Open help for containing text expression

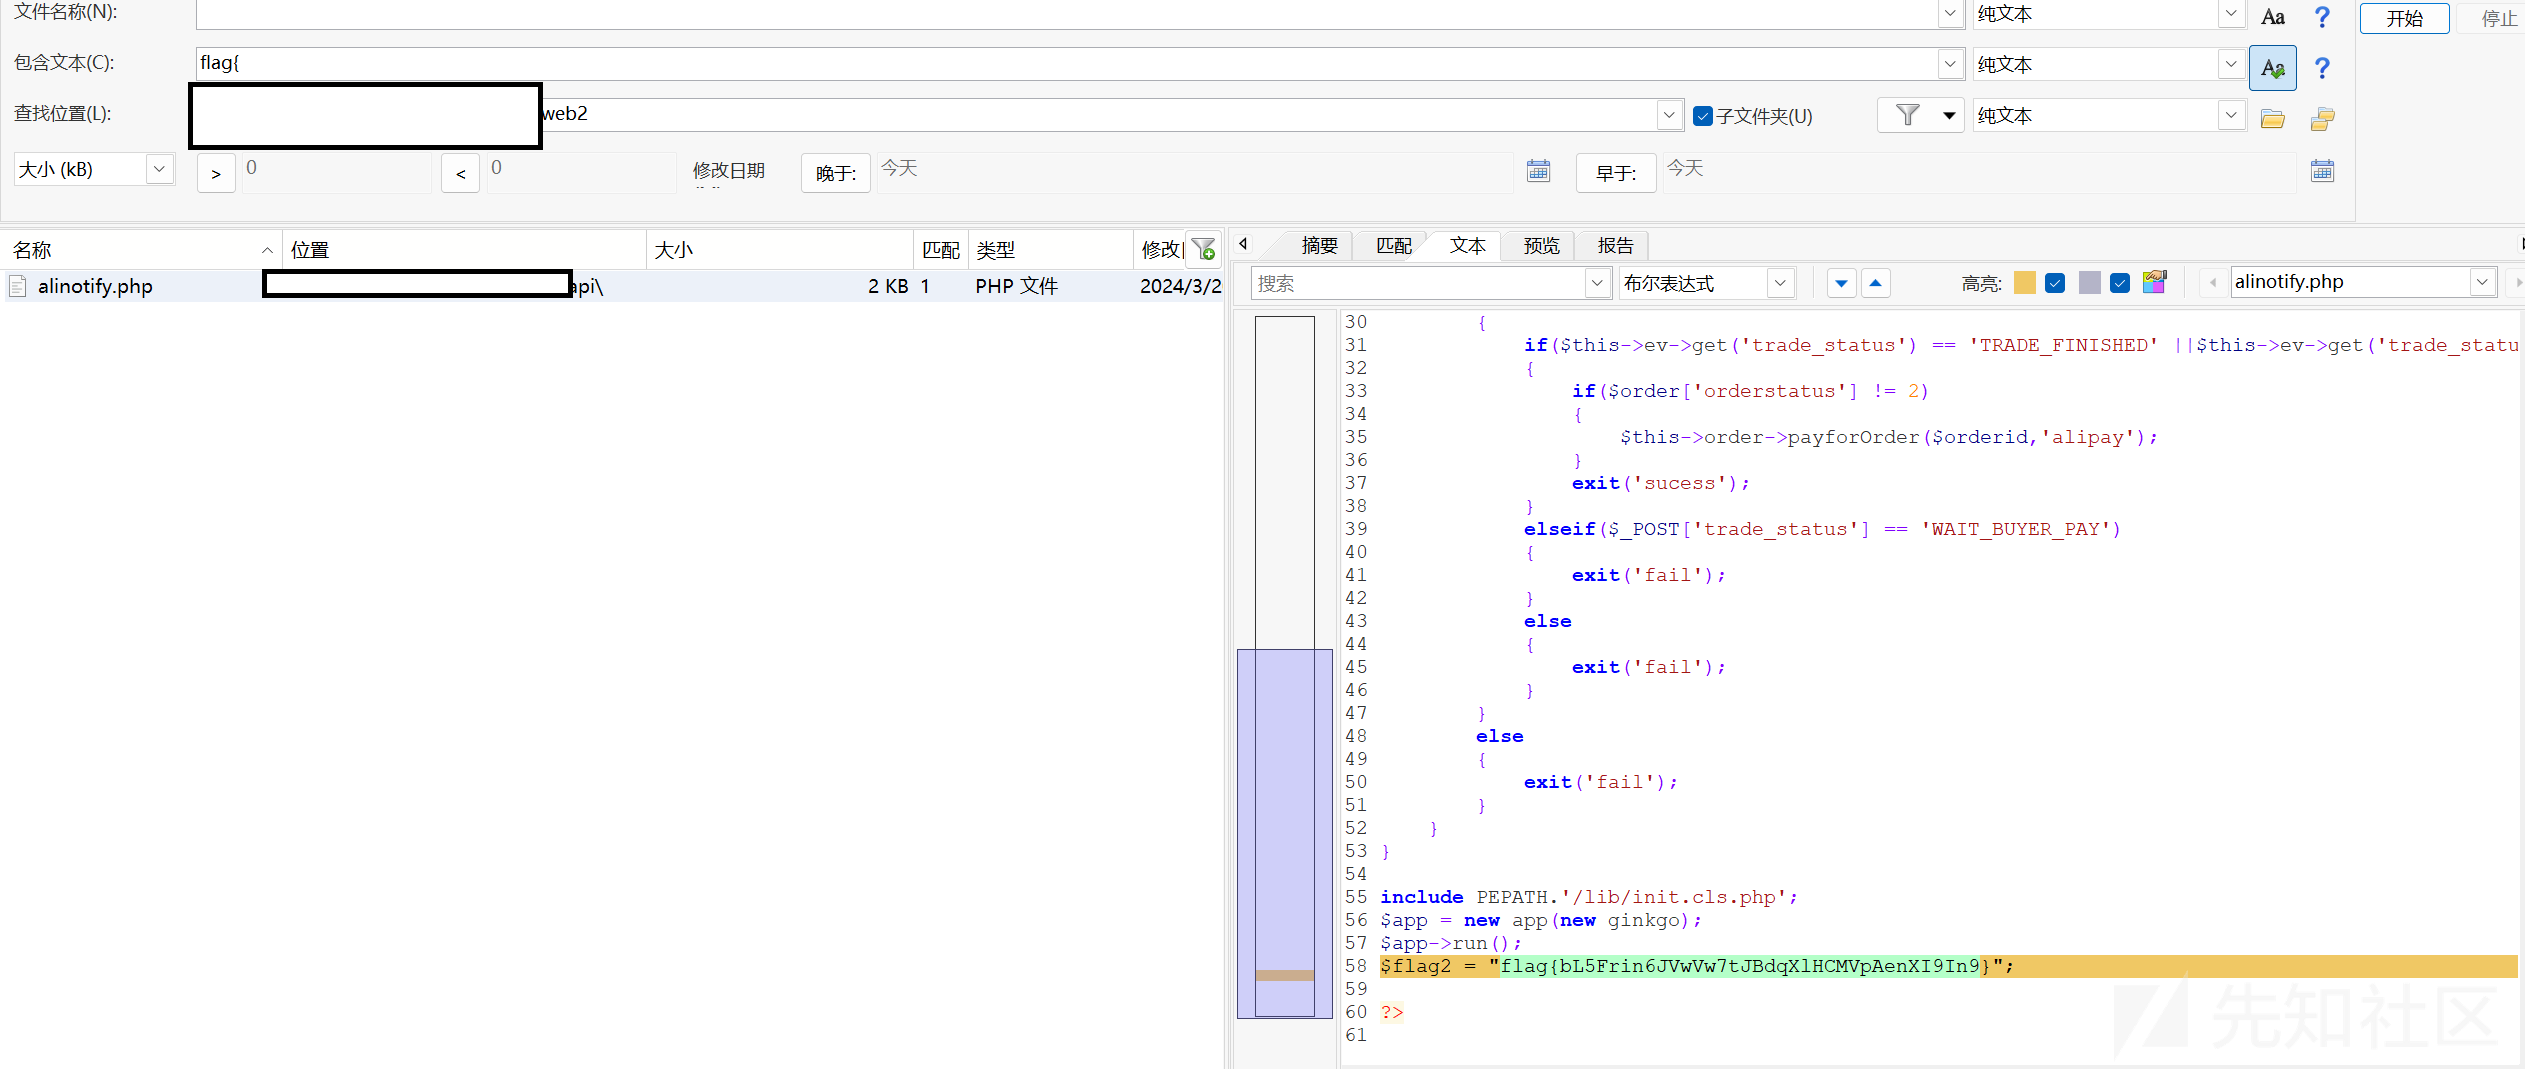click(x=2322, y=68)
